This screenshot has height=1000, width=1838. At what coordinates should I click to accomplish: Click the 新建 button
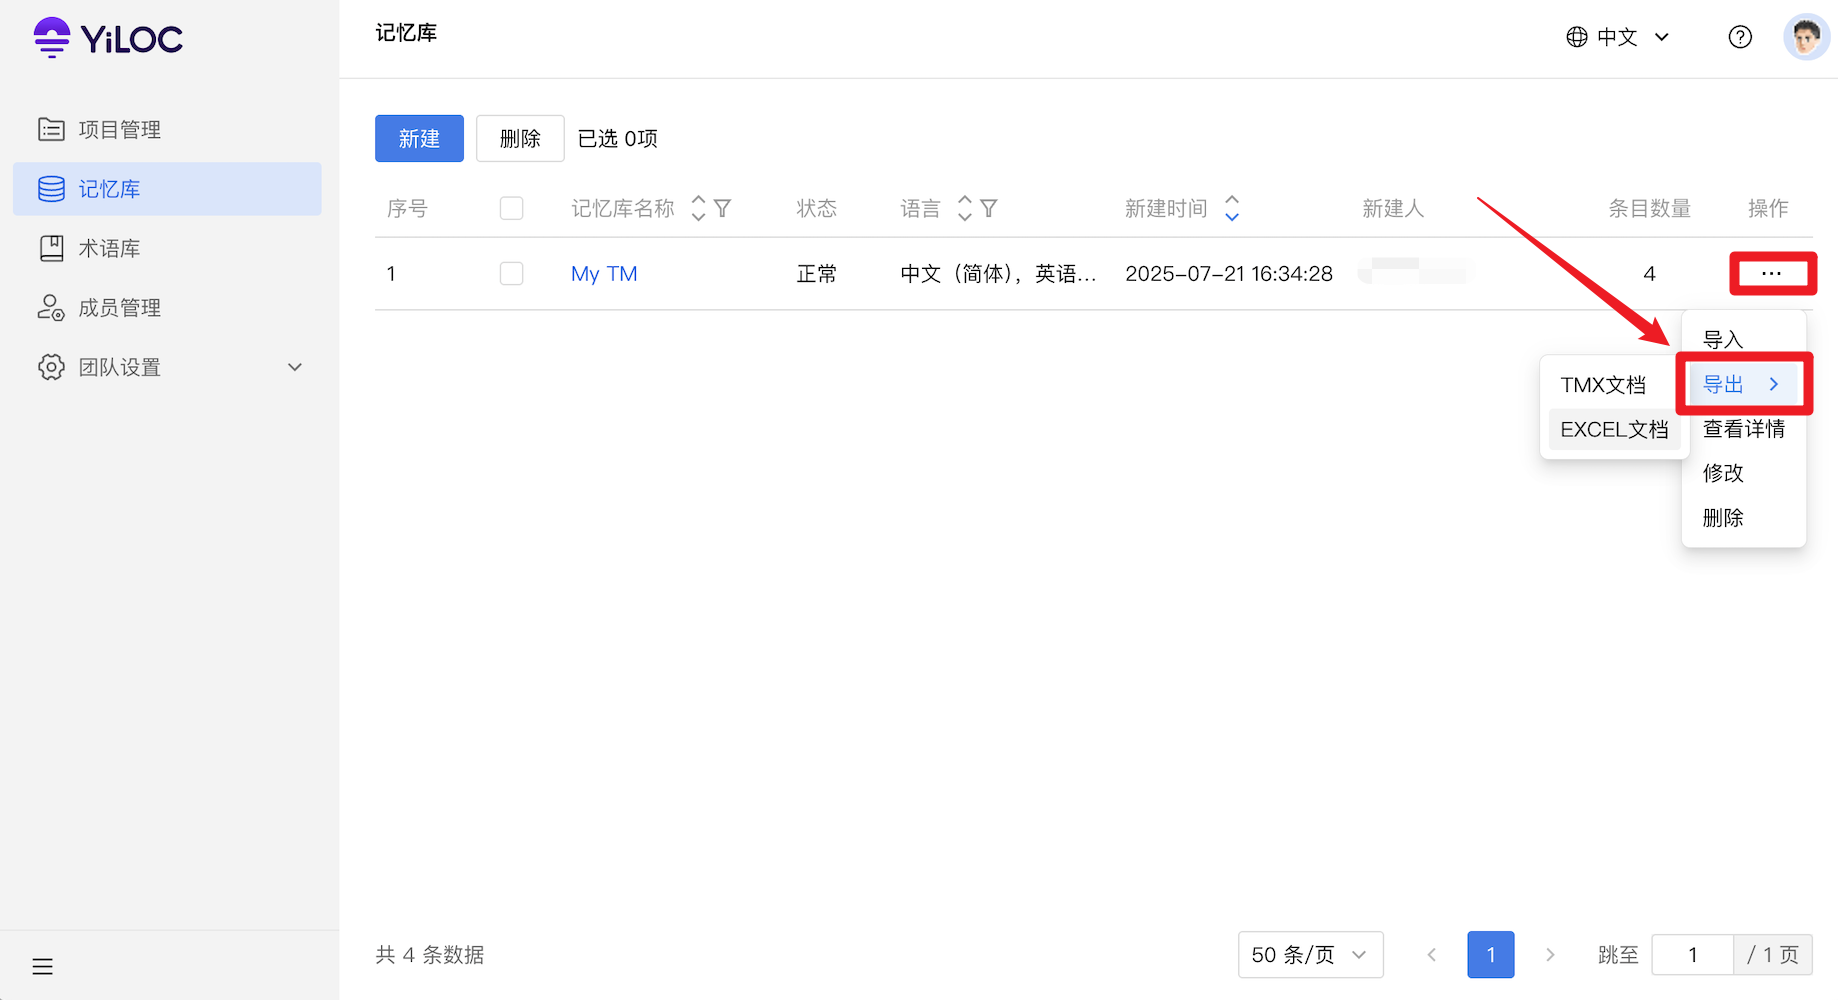(x=419, y=138)
